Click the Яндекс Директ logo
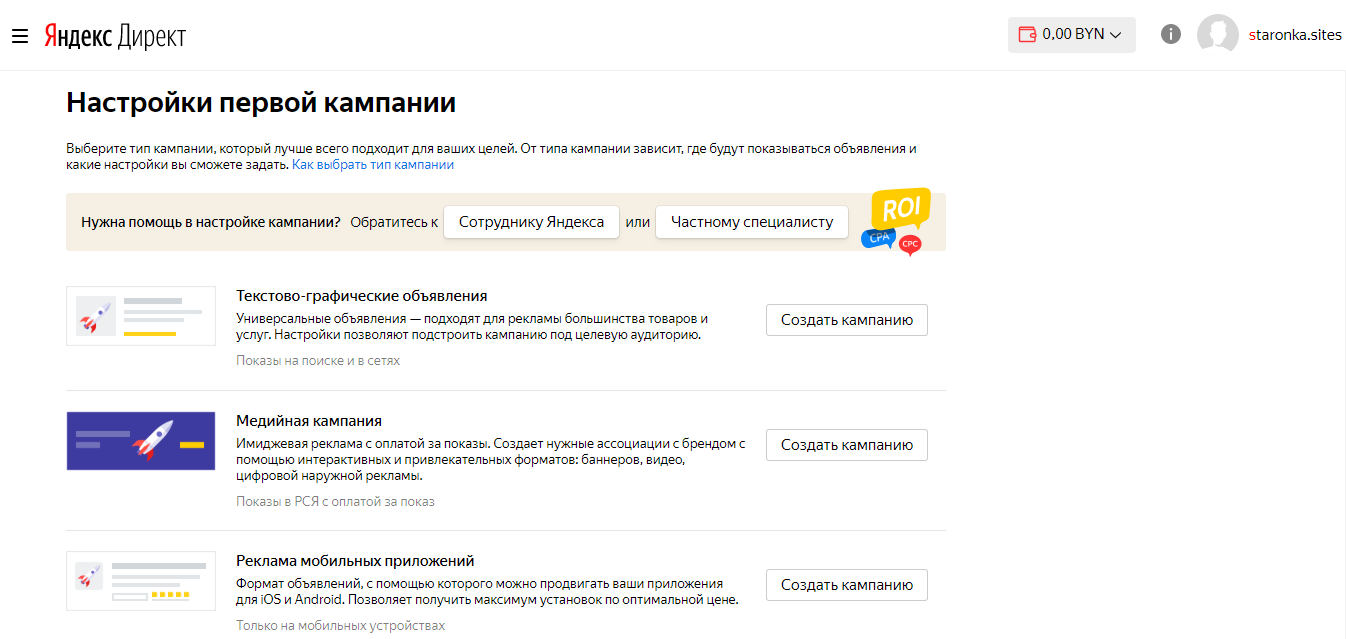 tap(115, 36)
